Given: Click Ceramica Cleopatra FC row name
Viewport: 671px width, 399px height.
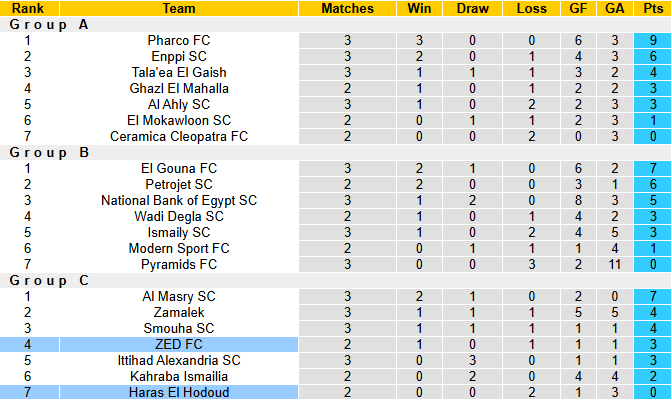Looking at the screenshot, I should point(179,136).
